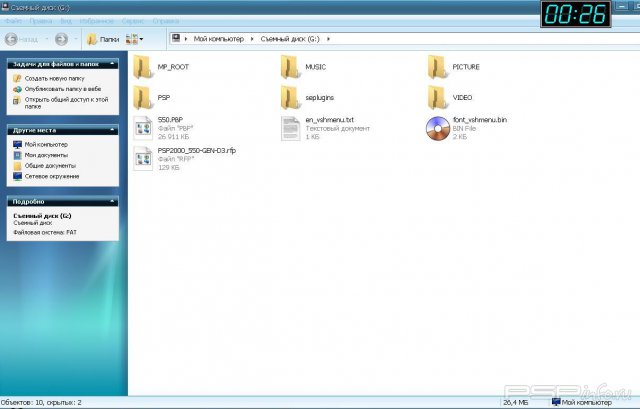This screenshot has width=640, height=409.
Task: Toggle the Папки folders pane button
Action: pyautogui.click(x=103, y=39)
